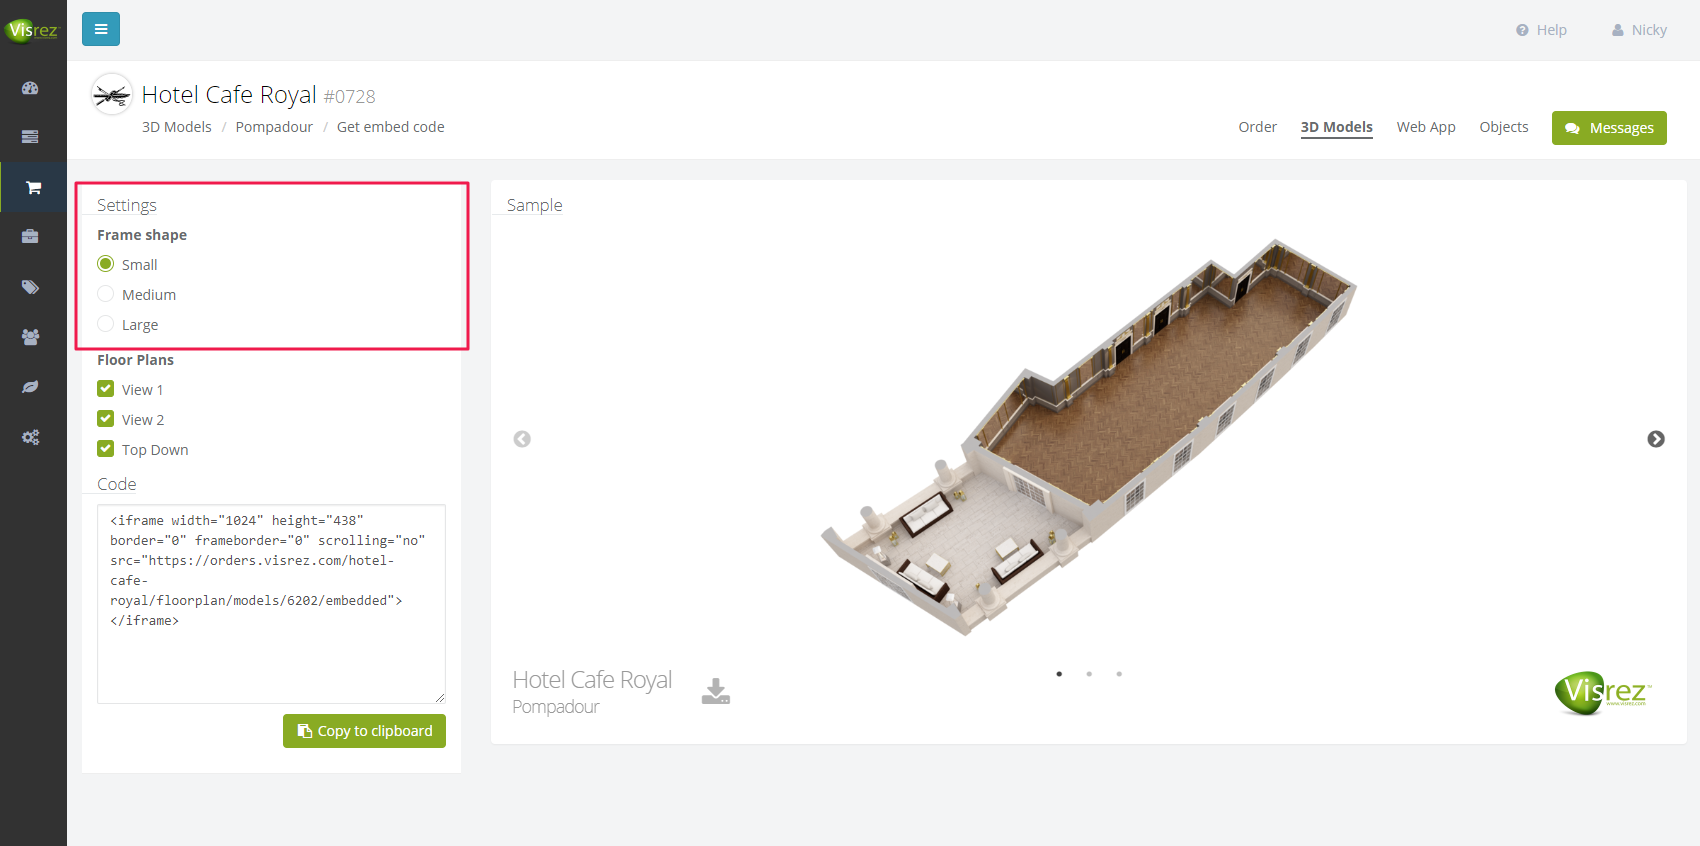This screenshot has width=1700, height=846.
Task: Open the 3D Models tab
Action: pyautogui.click(x=1336, y=127)
